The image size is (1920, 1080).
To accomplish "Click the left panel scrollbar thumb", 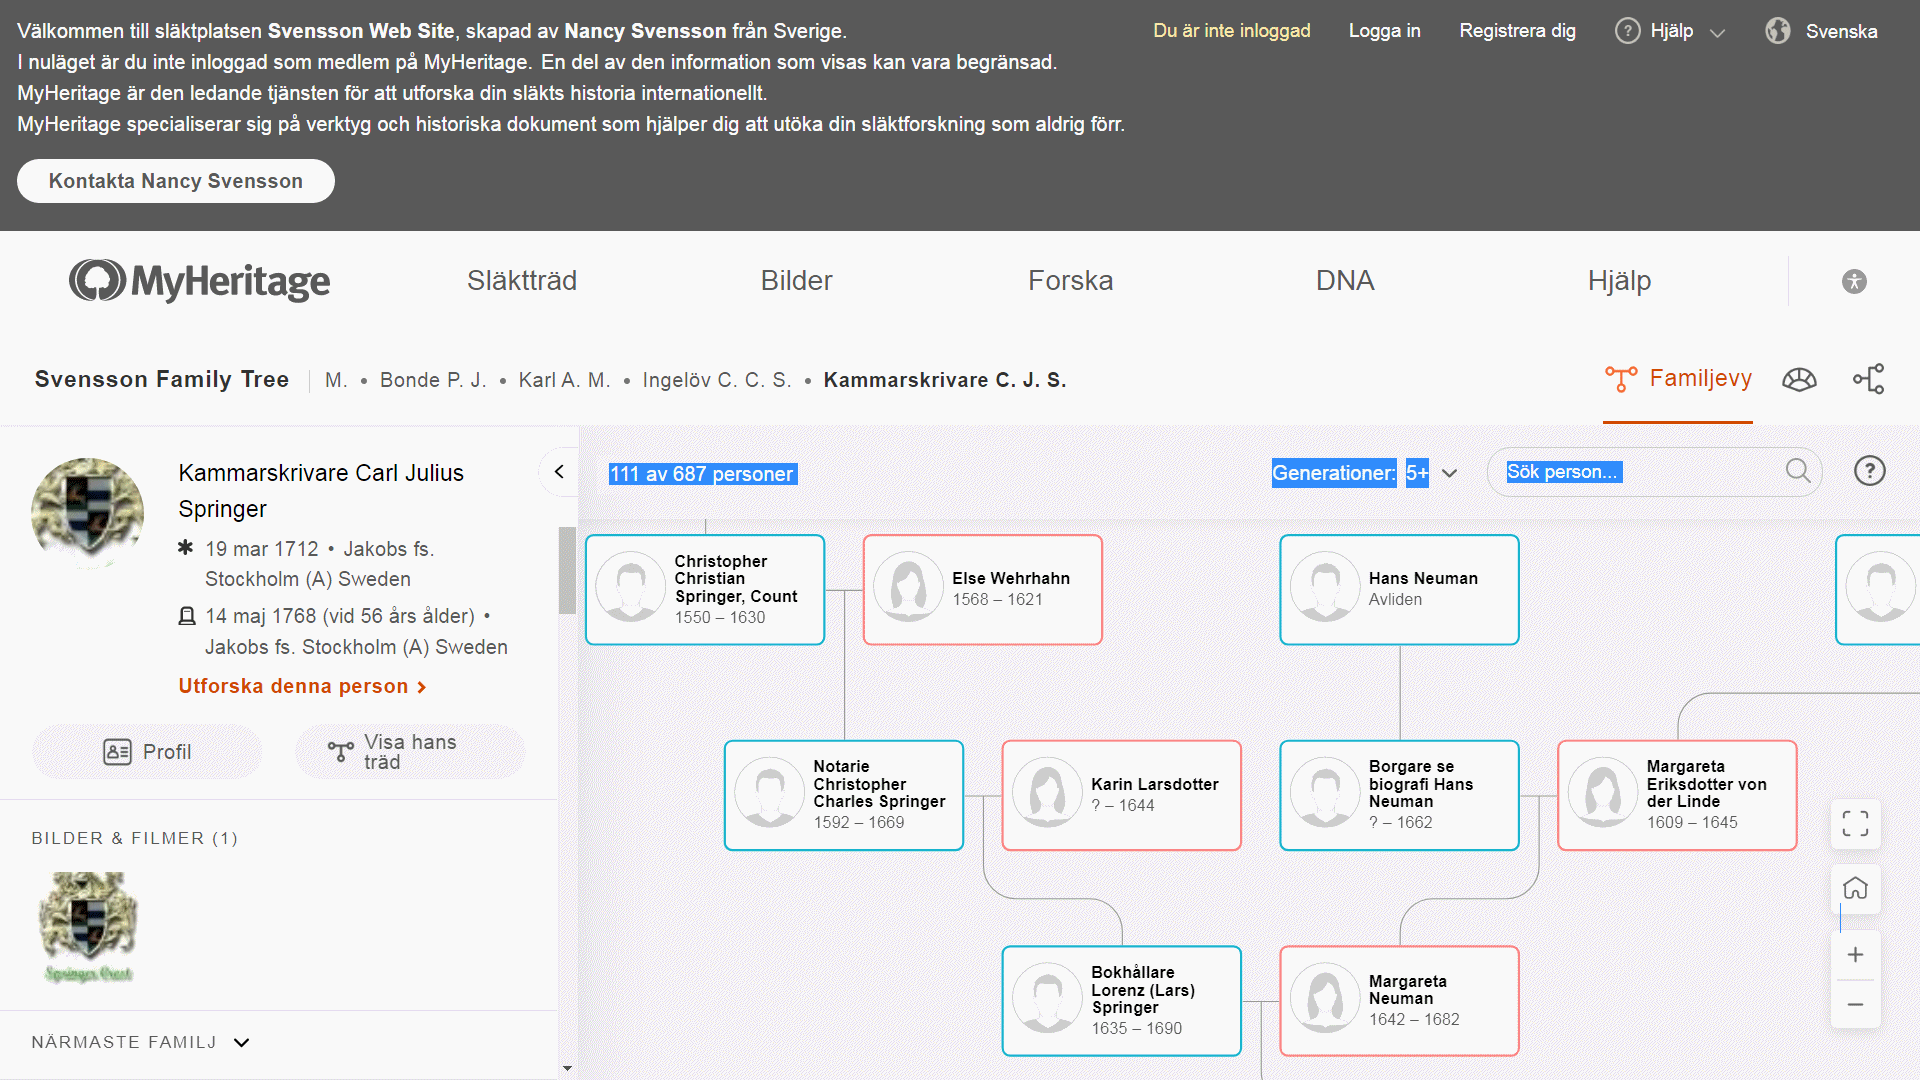I will [567, 570].
